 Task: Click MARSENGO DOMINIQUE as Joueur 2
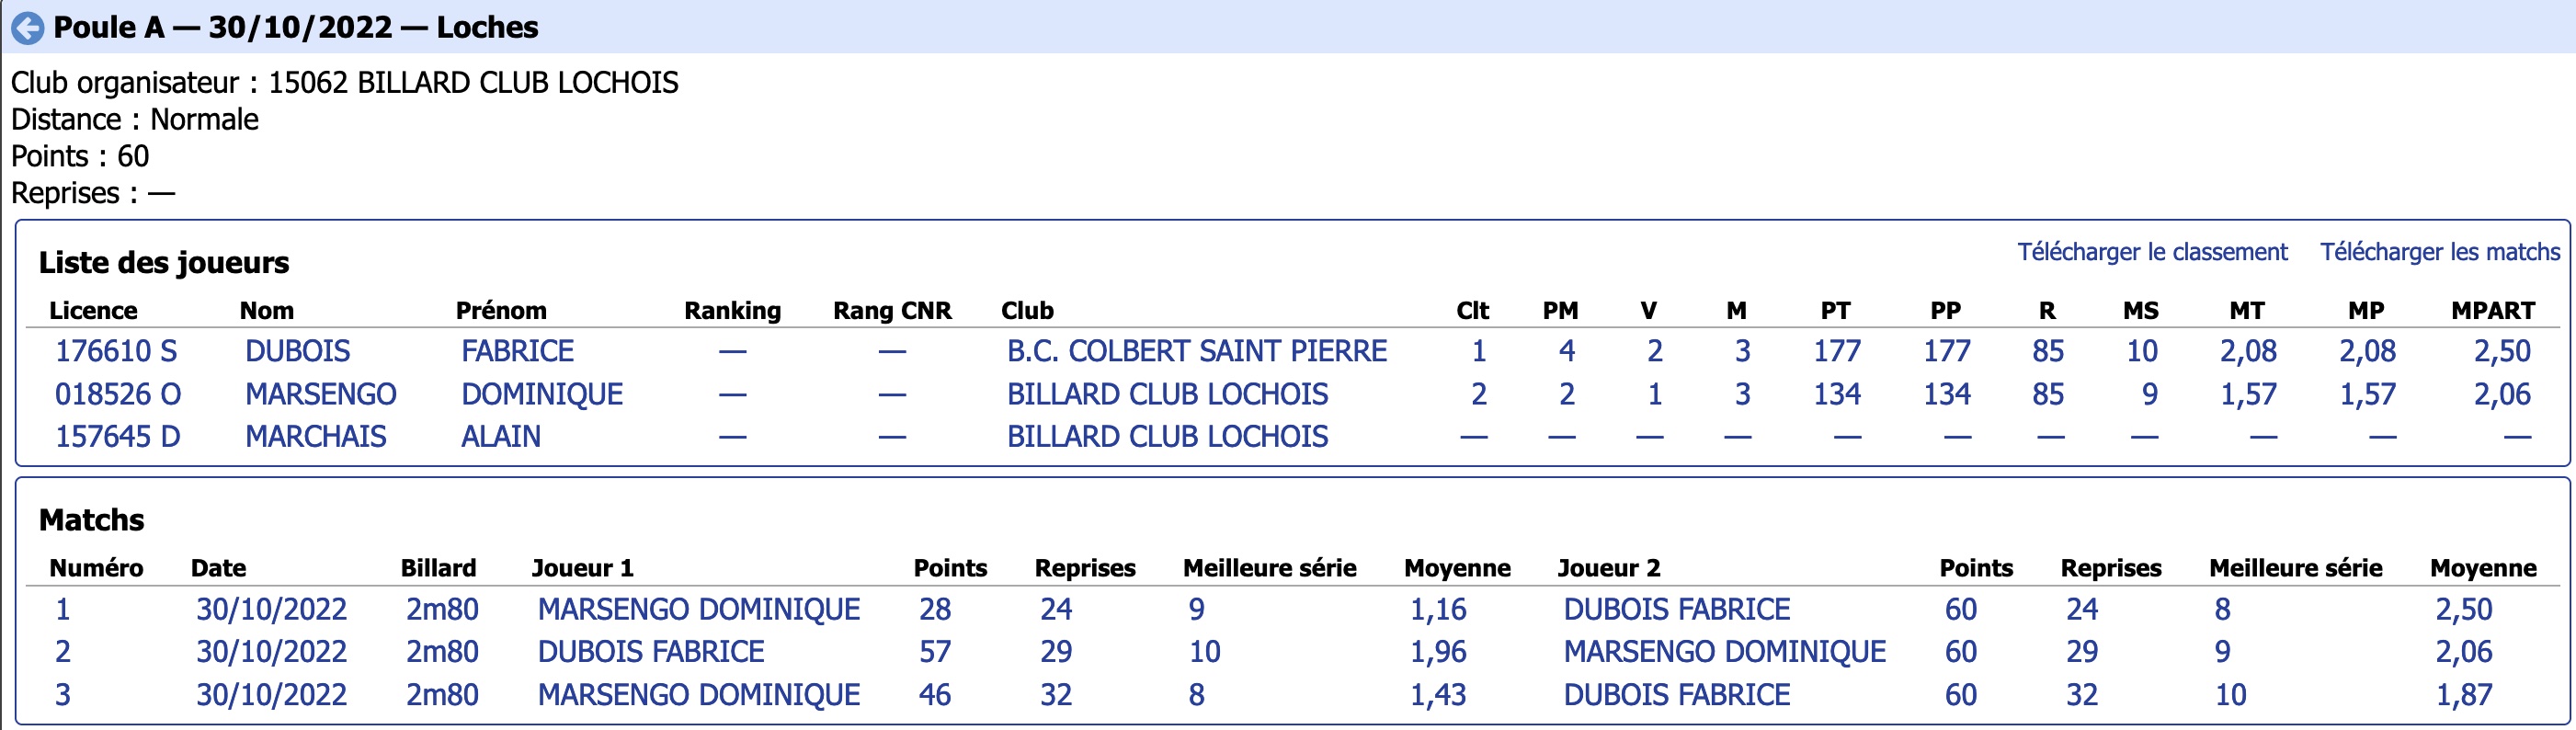[x=1725, y=652]
